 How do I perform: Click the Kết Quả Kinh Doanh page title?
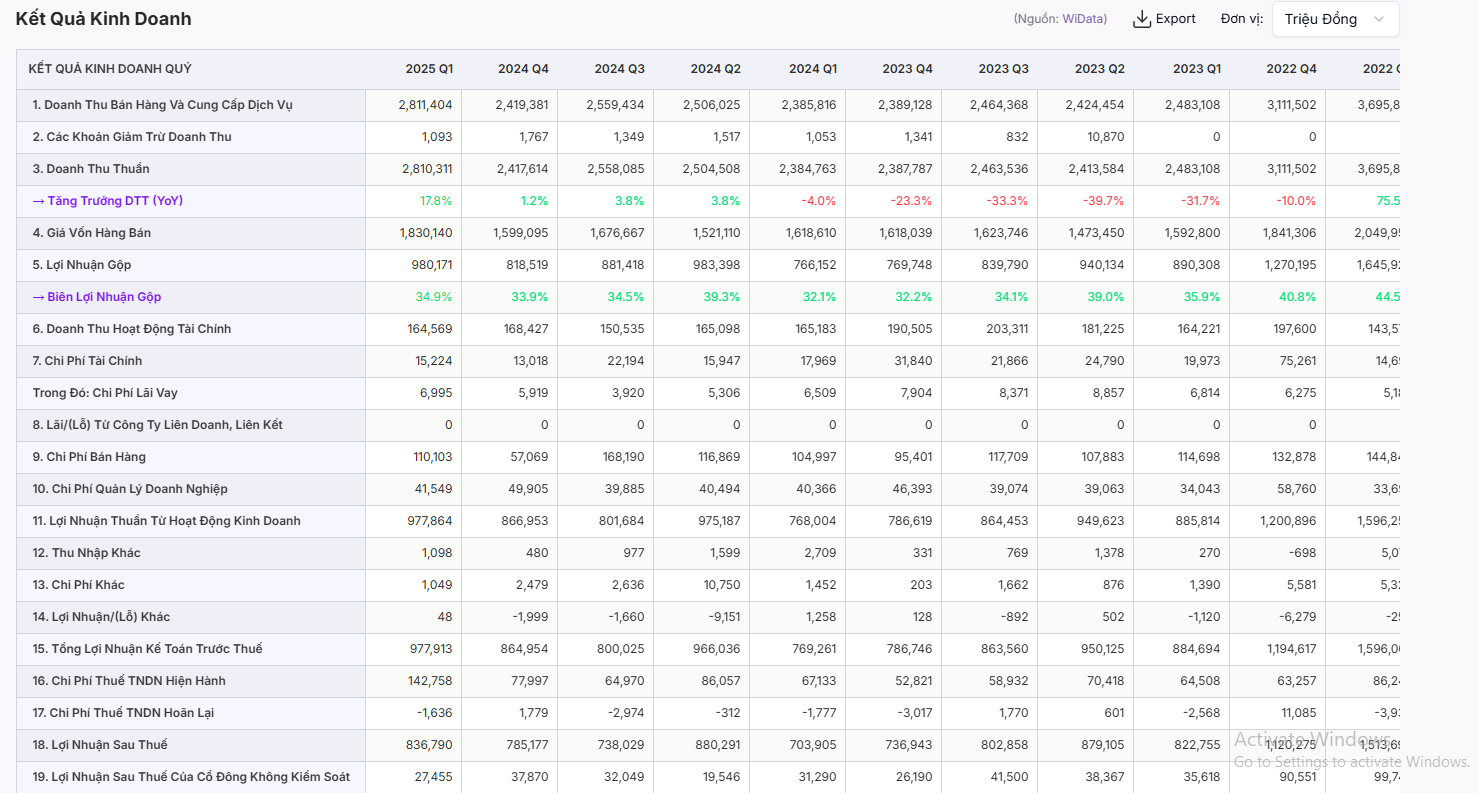tap(103, 19)
